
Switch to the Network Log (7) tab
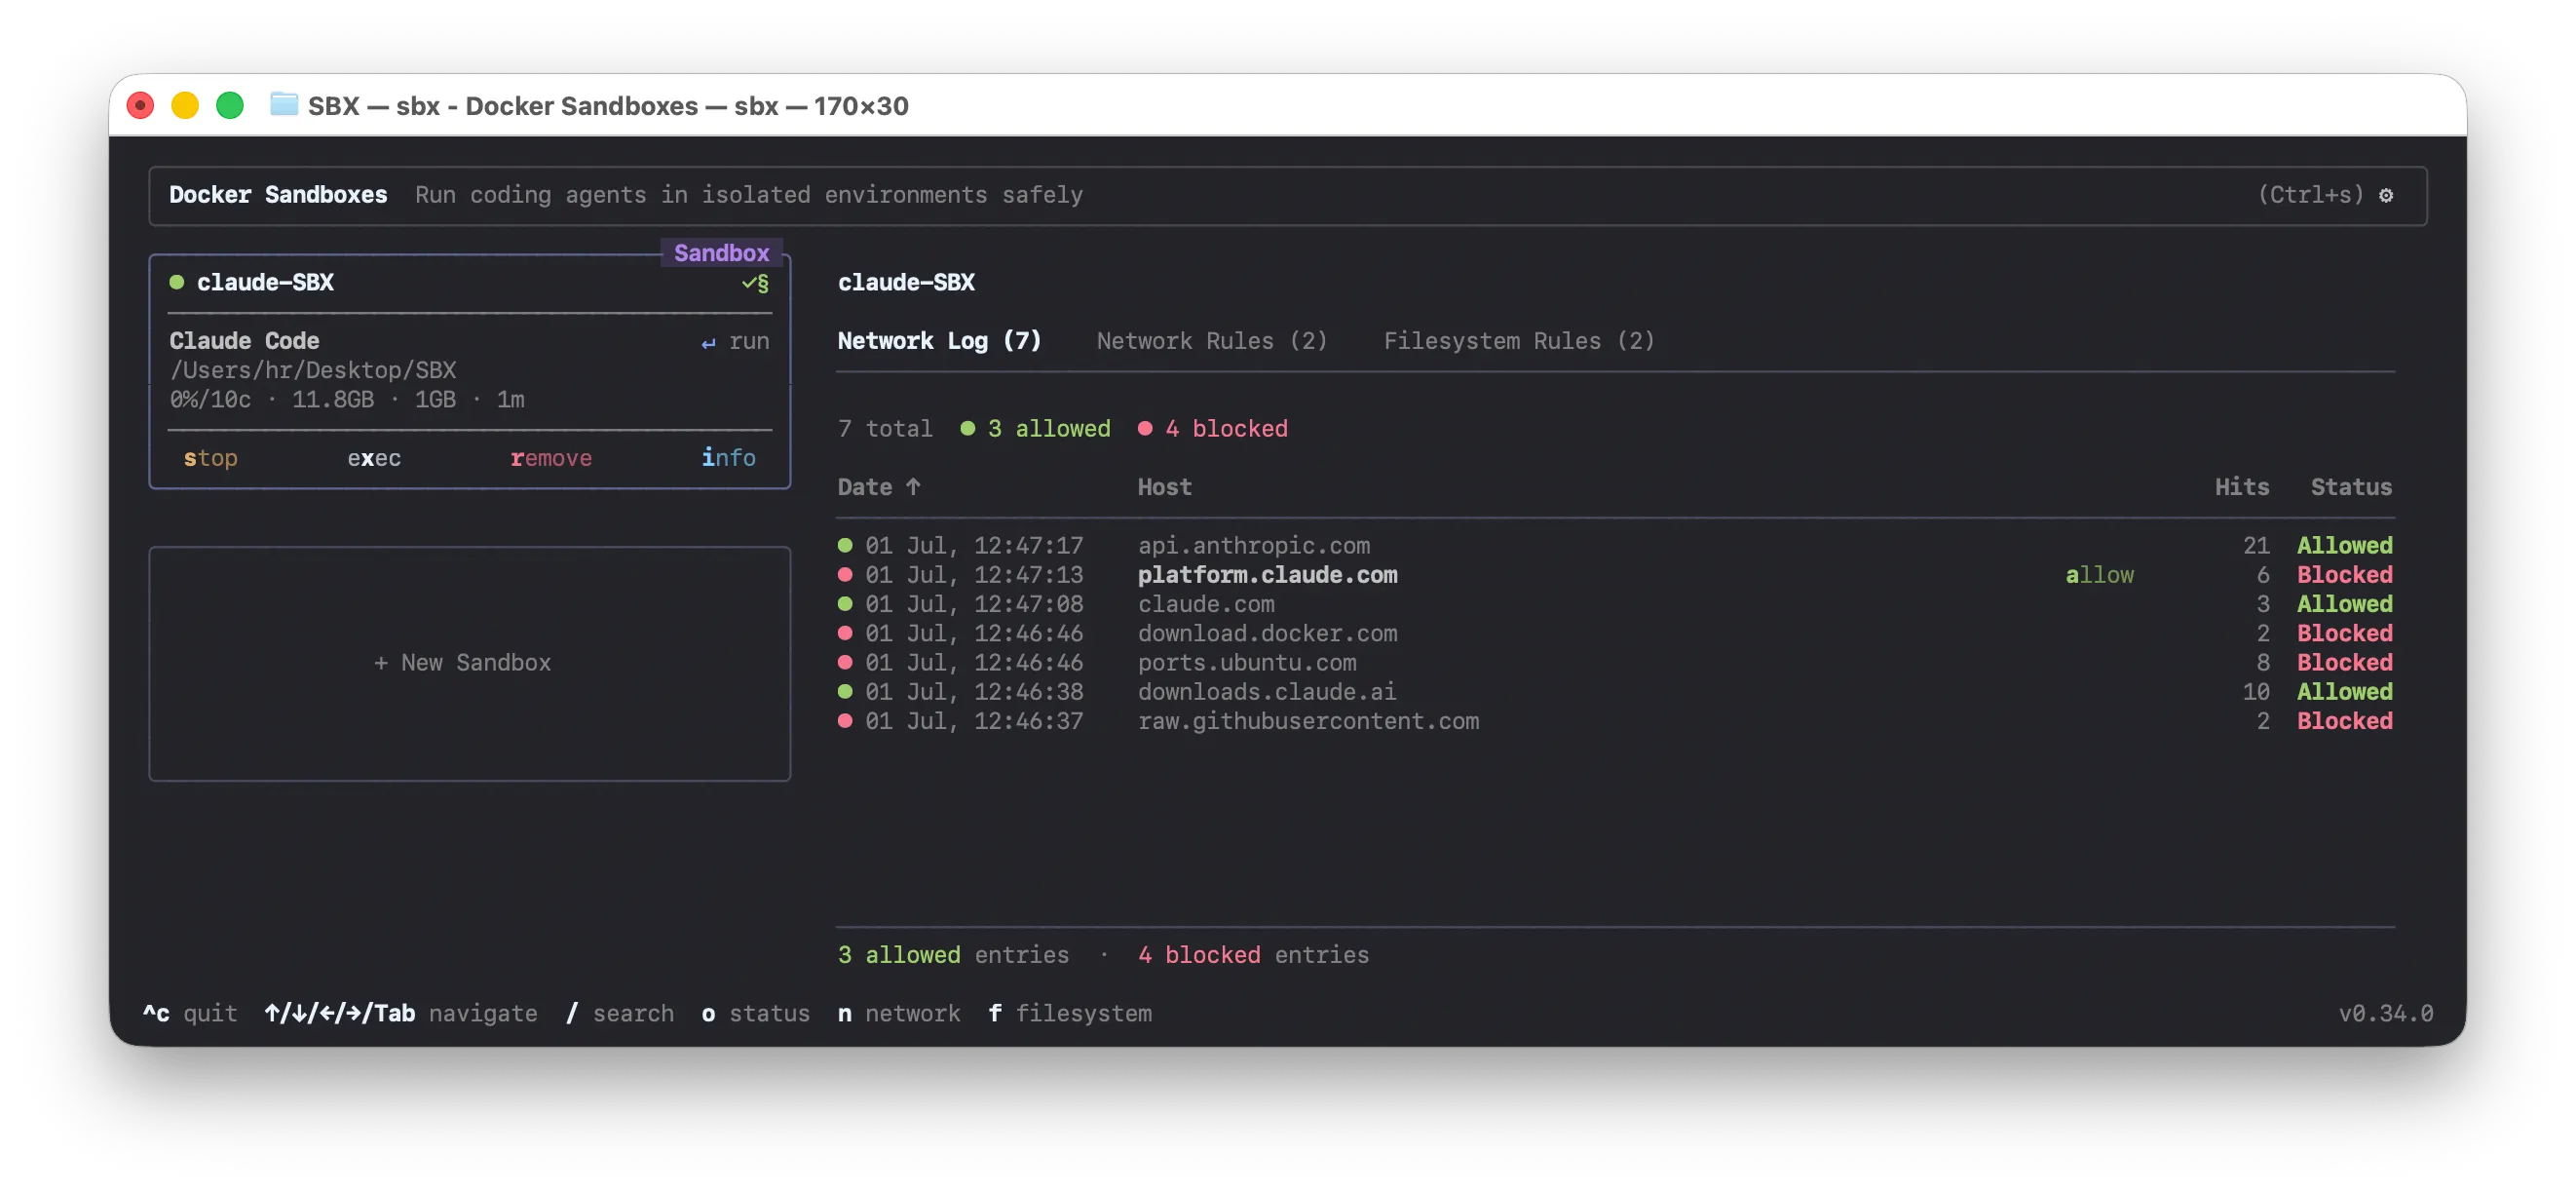[939, 341]
